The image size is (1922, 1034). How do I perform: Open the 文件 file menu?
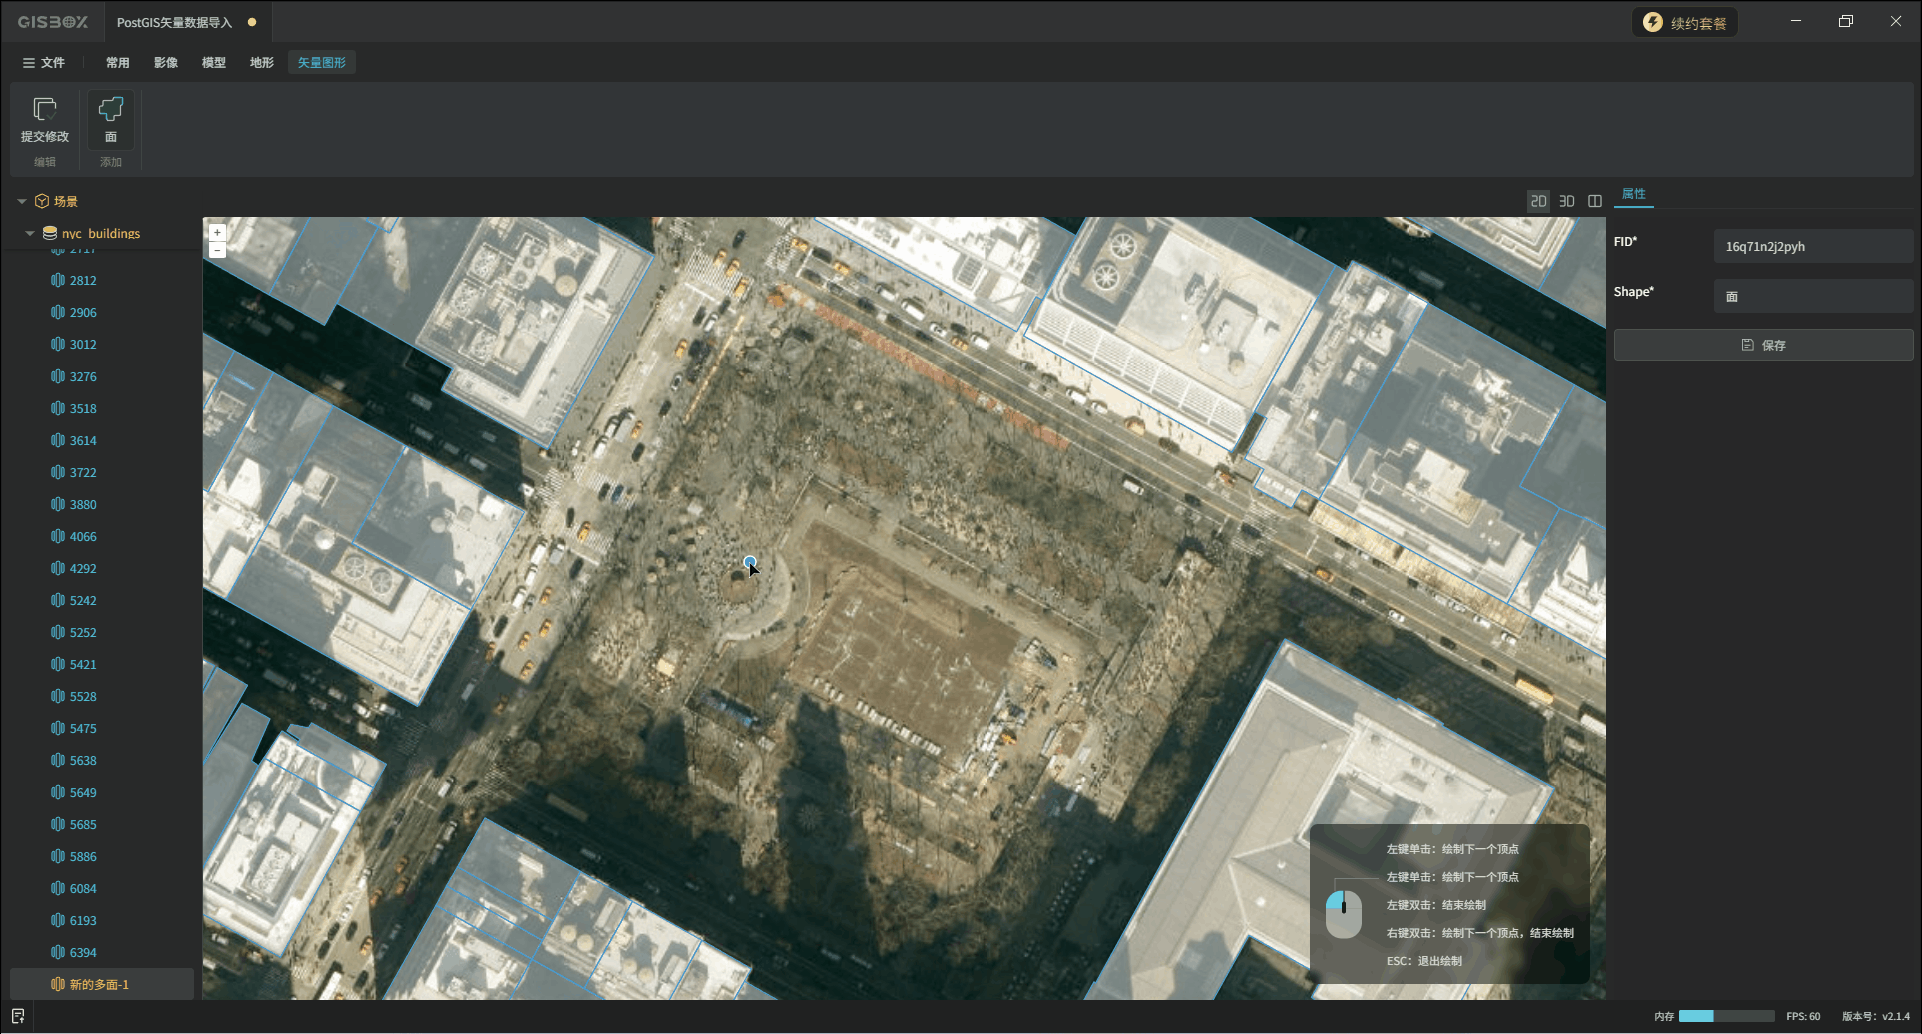click(44, 63)
